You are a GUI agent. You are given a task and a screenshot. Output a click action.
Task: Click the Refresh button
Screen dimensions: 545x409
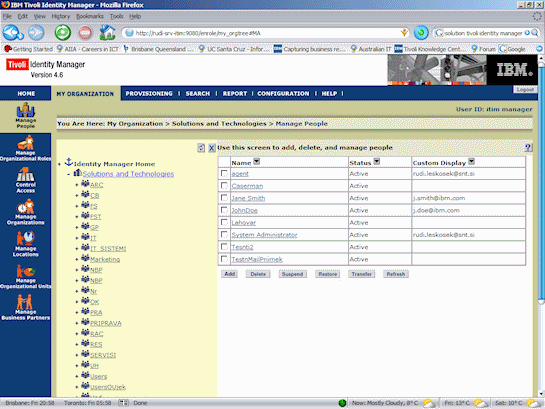pyautogui.click(x=396, y=274)
